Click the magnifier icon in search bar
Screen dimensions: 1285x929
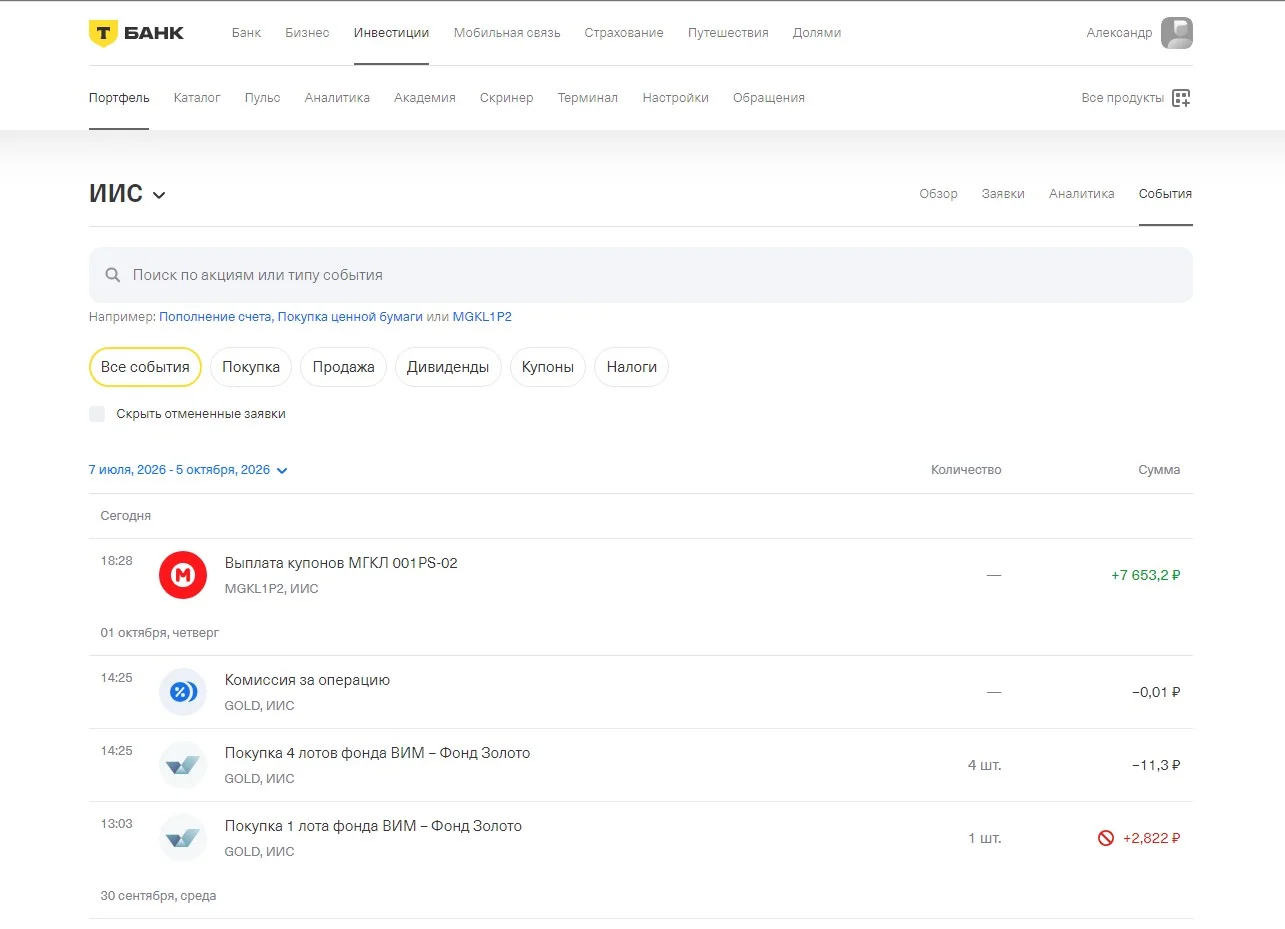[113, 275]
